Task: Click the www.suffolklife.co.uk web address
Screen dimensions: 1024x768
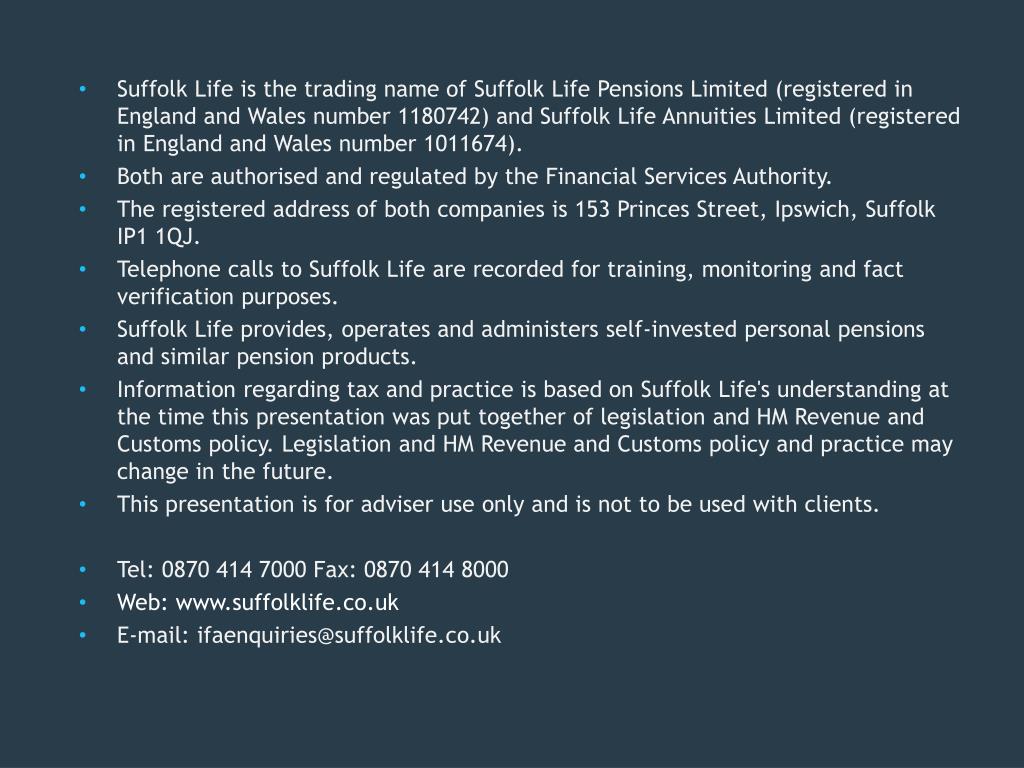Action: pyautogui.click(x=287, y=602)
